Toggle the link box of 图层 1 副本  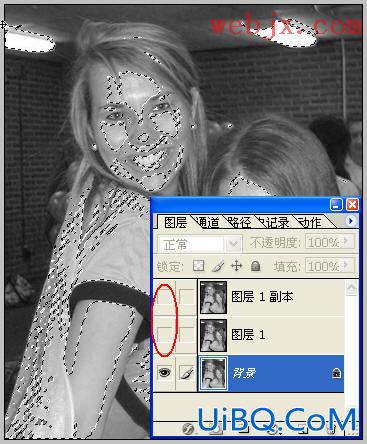pos(186,296)
